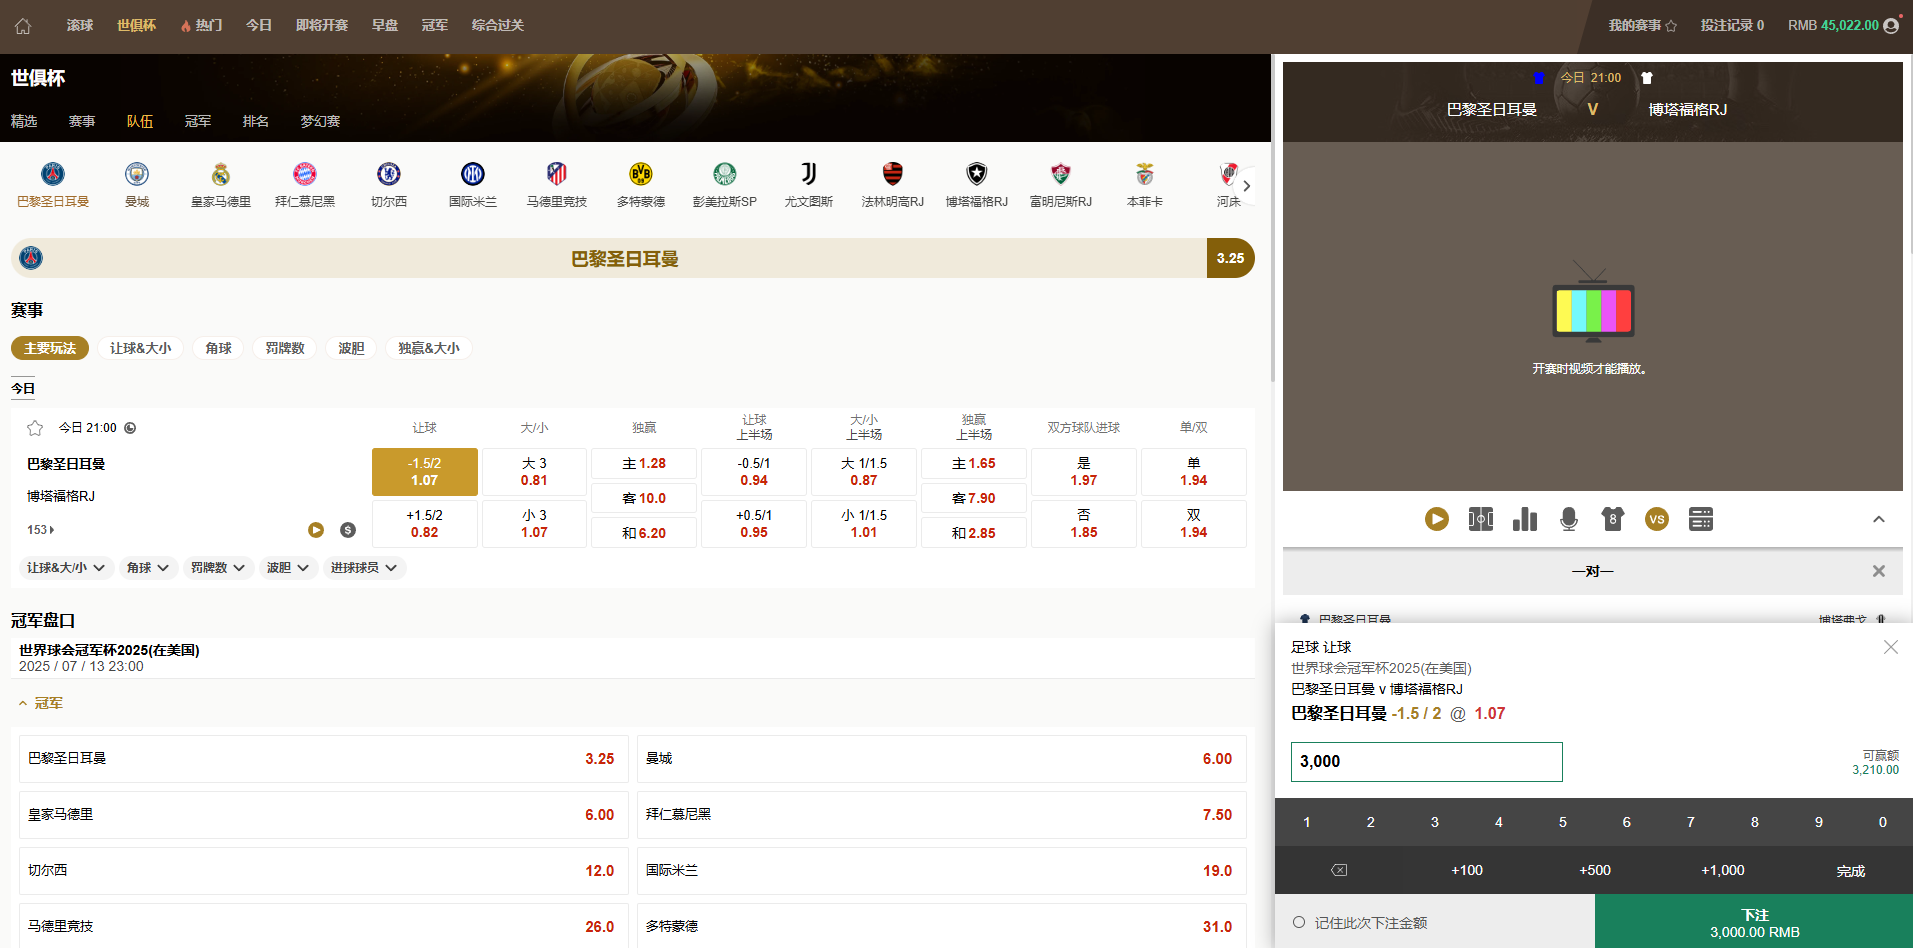Select Real Madrid (皇家马德里) team logo
The height and width of the screenshot is (948, 1913).
click(x=221, y=174)
